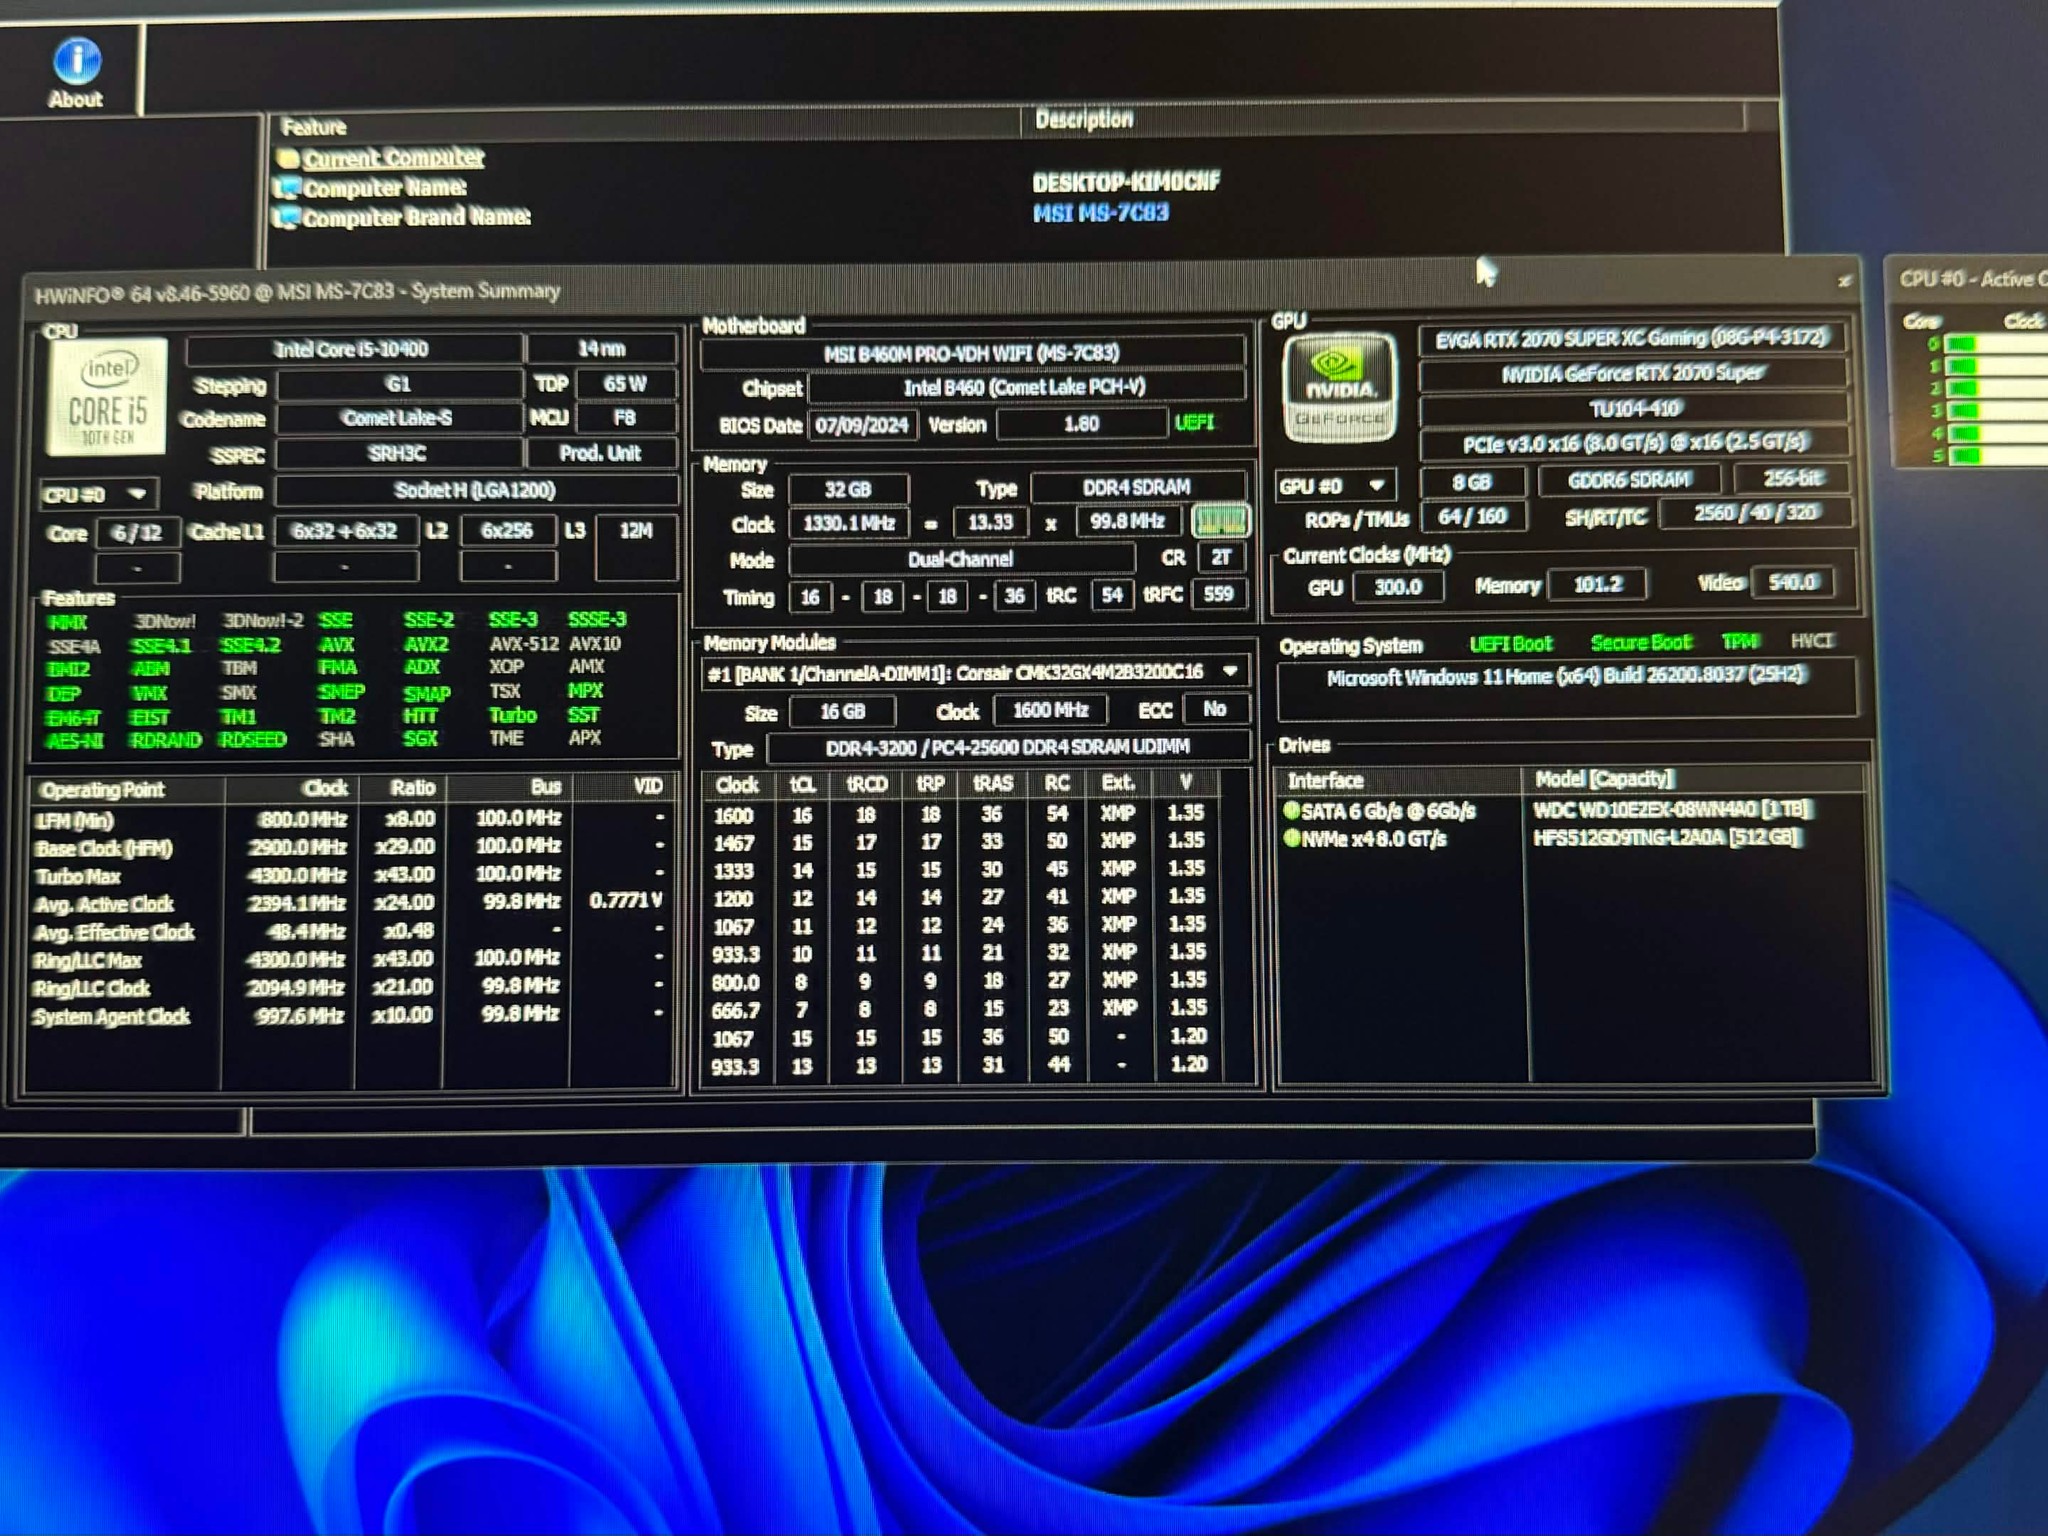Click the 1330.1 MHz memory clock value
The image size is (2048, 1536).
coord(848,523)
